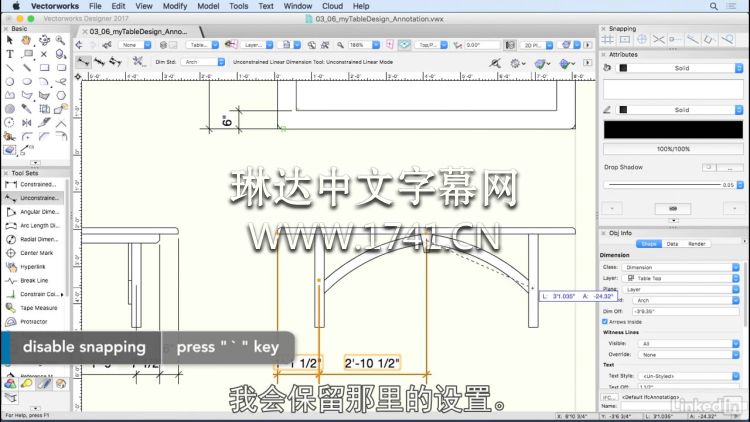Select the Text tool
The height and width of the screenshot is (422, 750).
10,54
